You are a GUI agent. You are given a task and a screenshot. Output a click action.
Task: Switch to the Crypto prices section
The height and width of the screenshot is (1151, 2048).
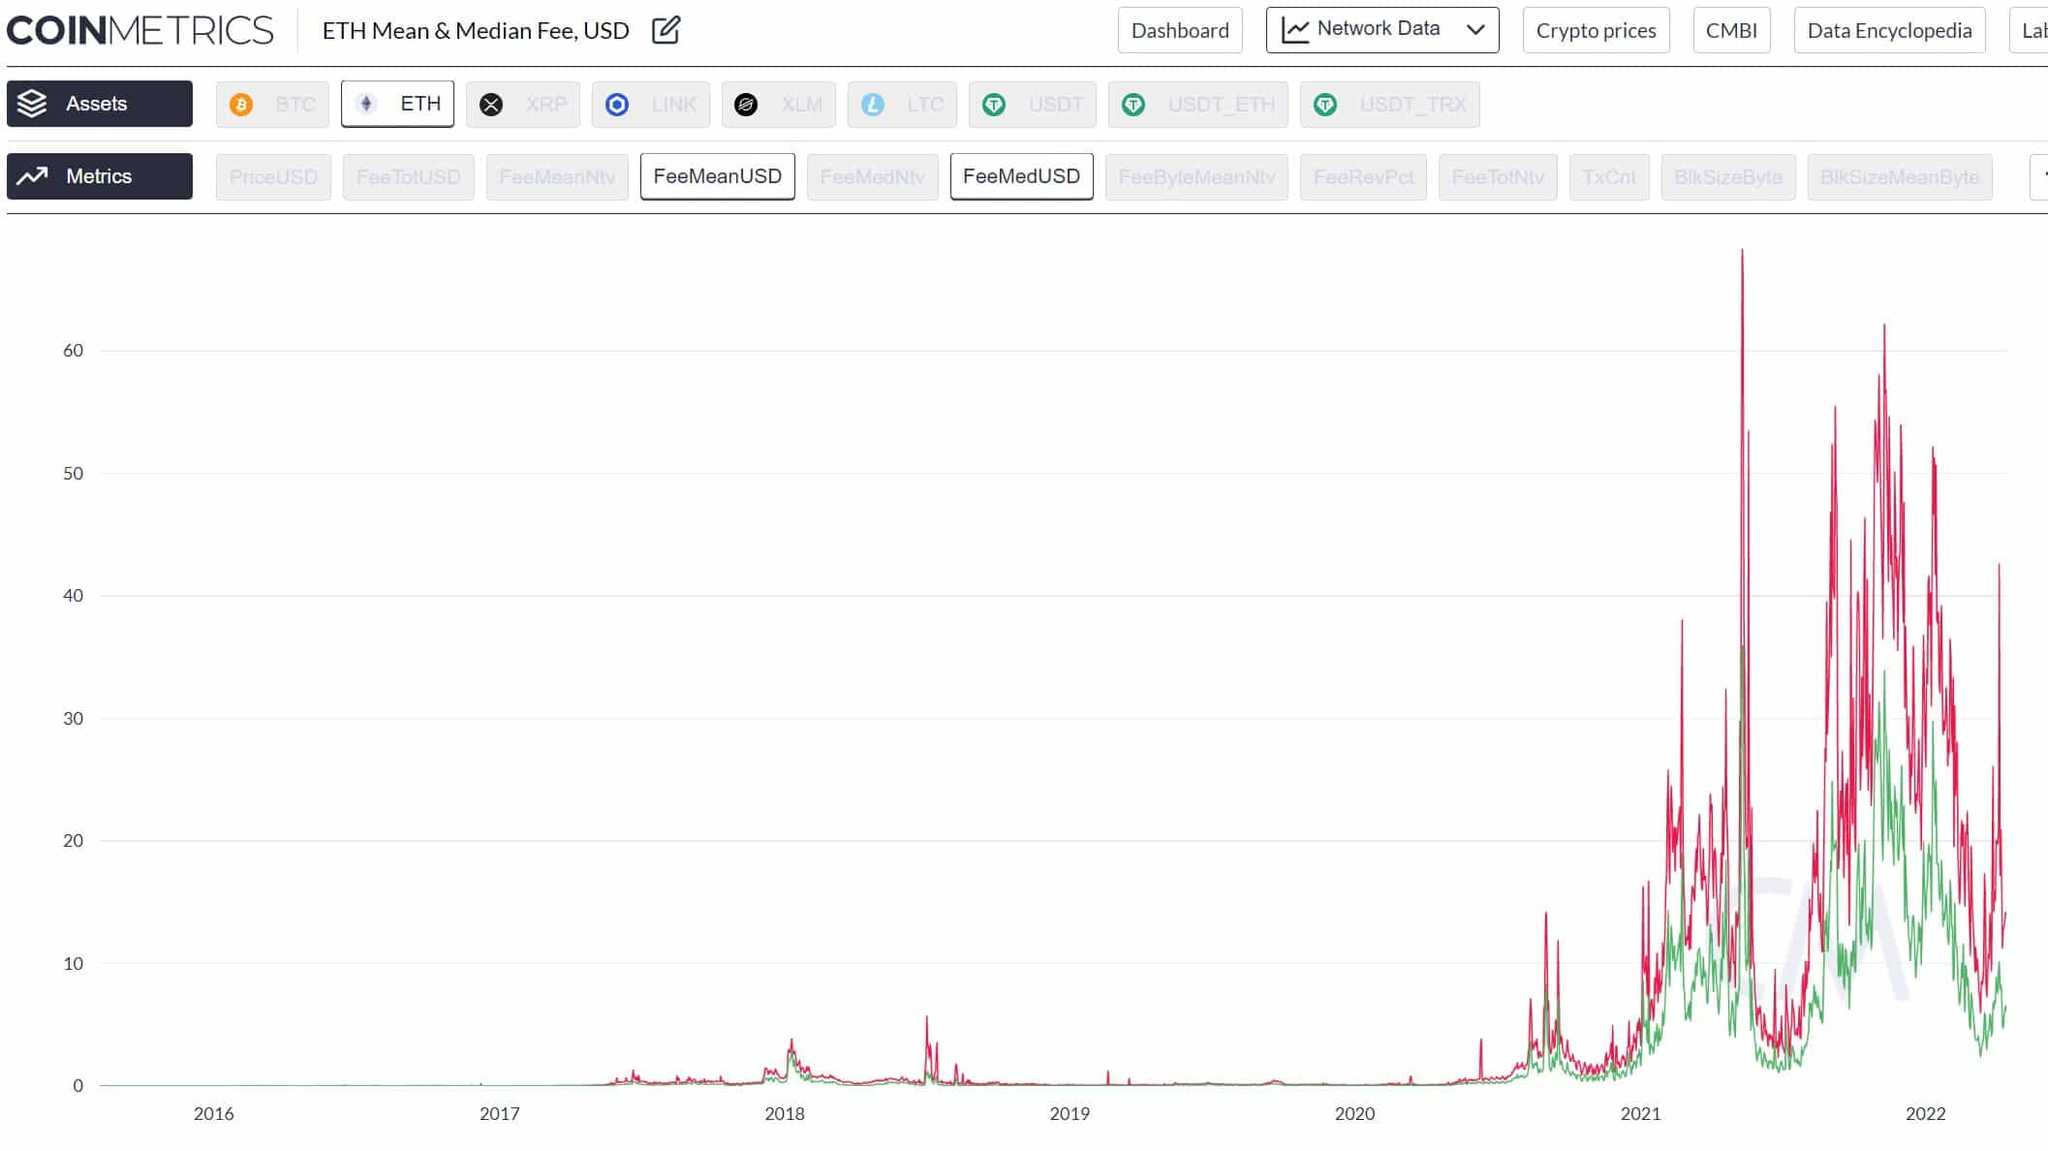click(x=1596, y=30)
